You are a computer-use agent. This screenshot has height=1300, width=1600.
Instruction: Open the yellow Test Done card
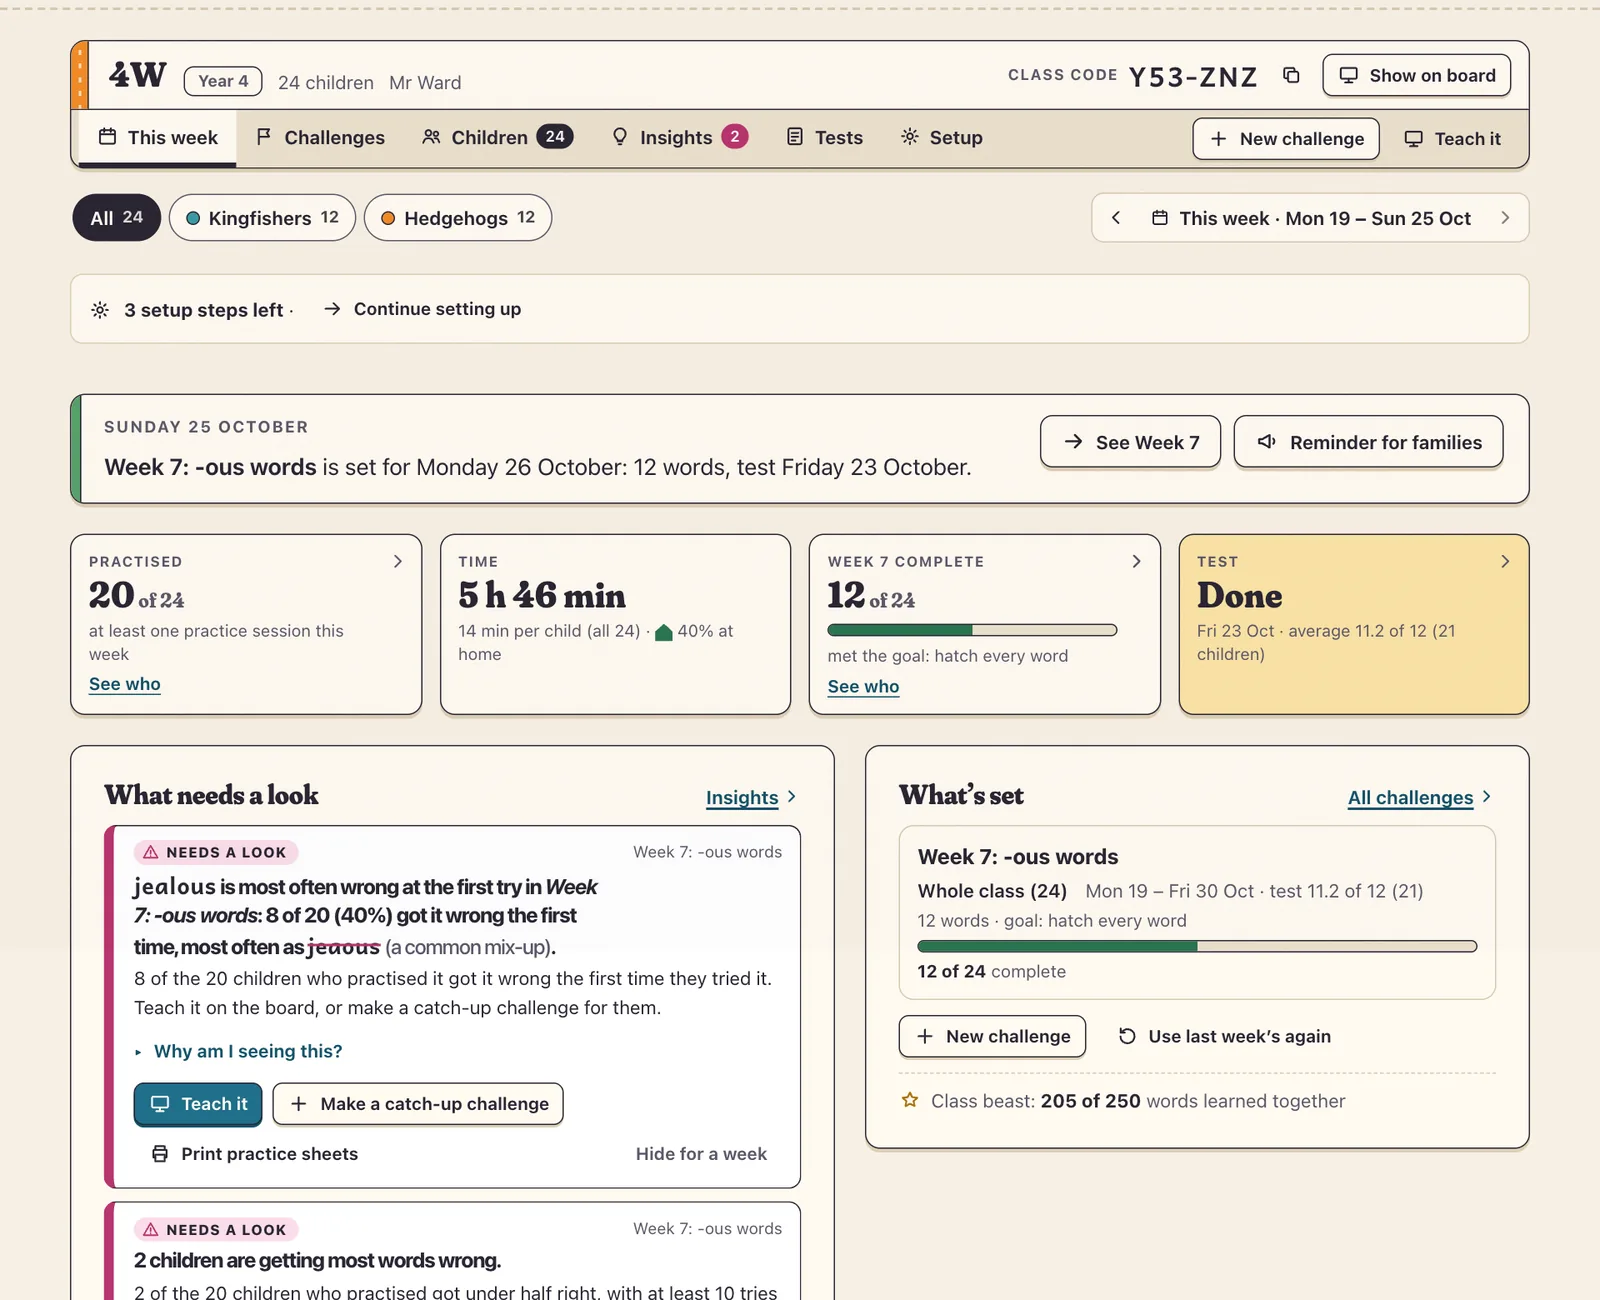coord(1354,624)
